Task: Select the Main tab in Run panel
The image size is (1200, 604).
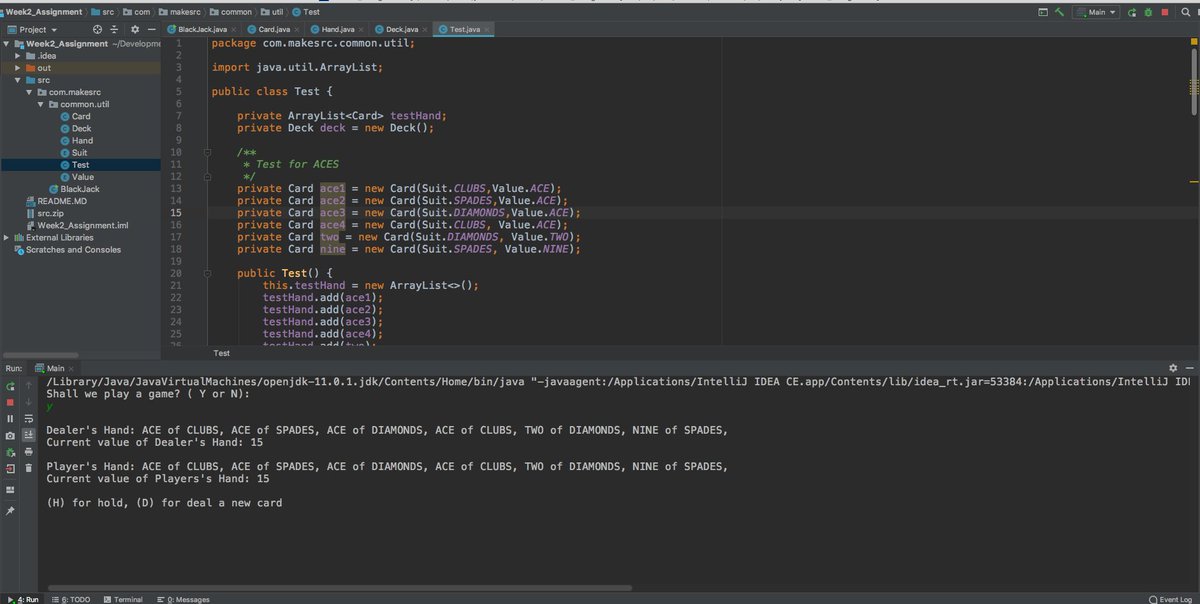Action: 55,369
